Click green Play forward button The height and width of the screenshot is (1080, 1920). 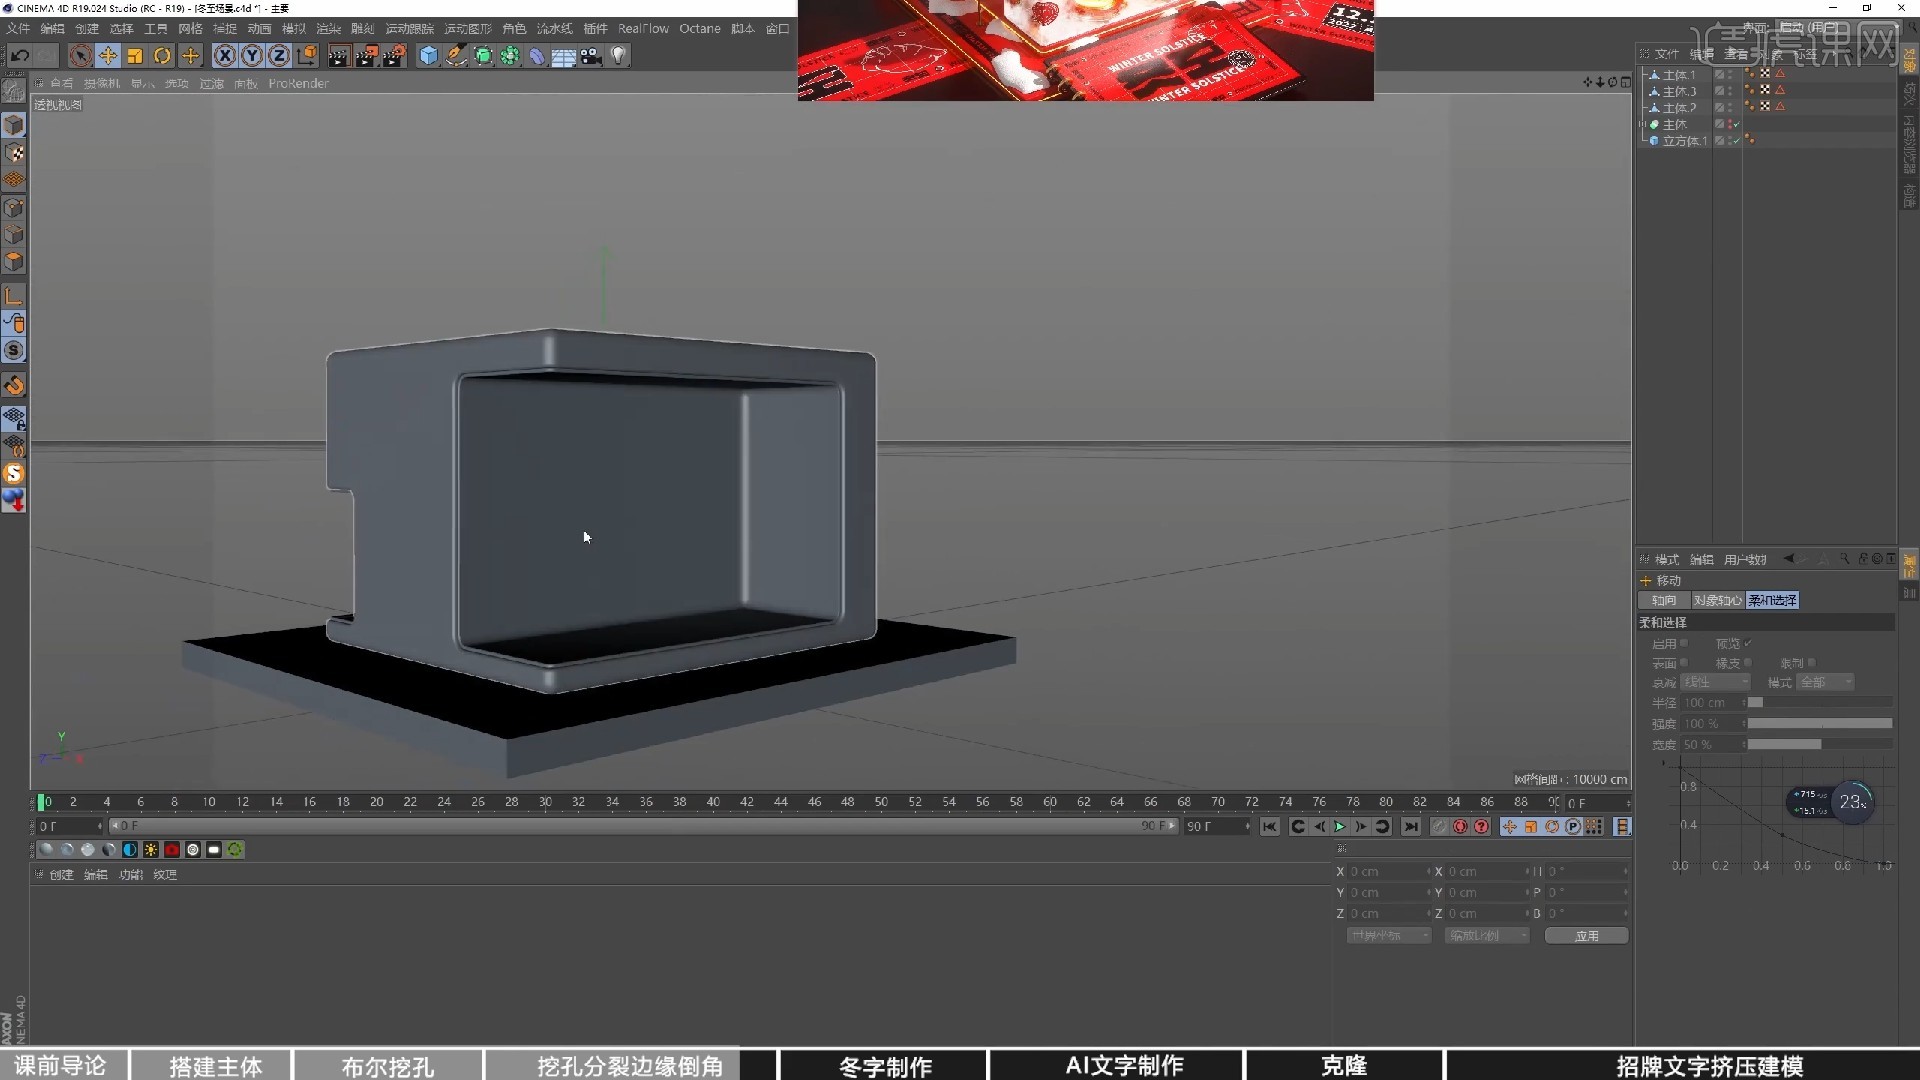[1340, 827]
